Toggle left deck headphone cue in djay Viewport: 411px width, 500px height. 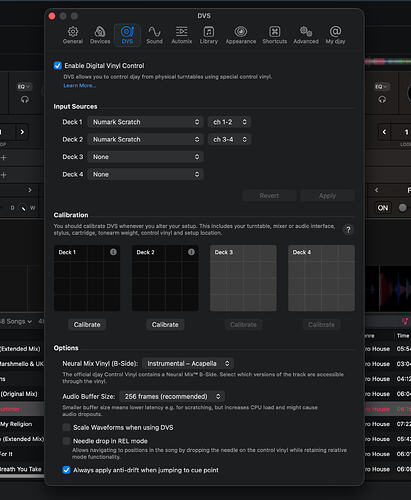click(25, 100)
